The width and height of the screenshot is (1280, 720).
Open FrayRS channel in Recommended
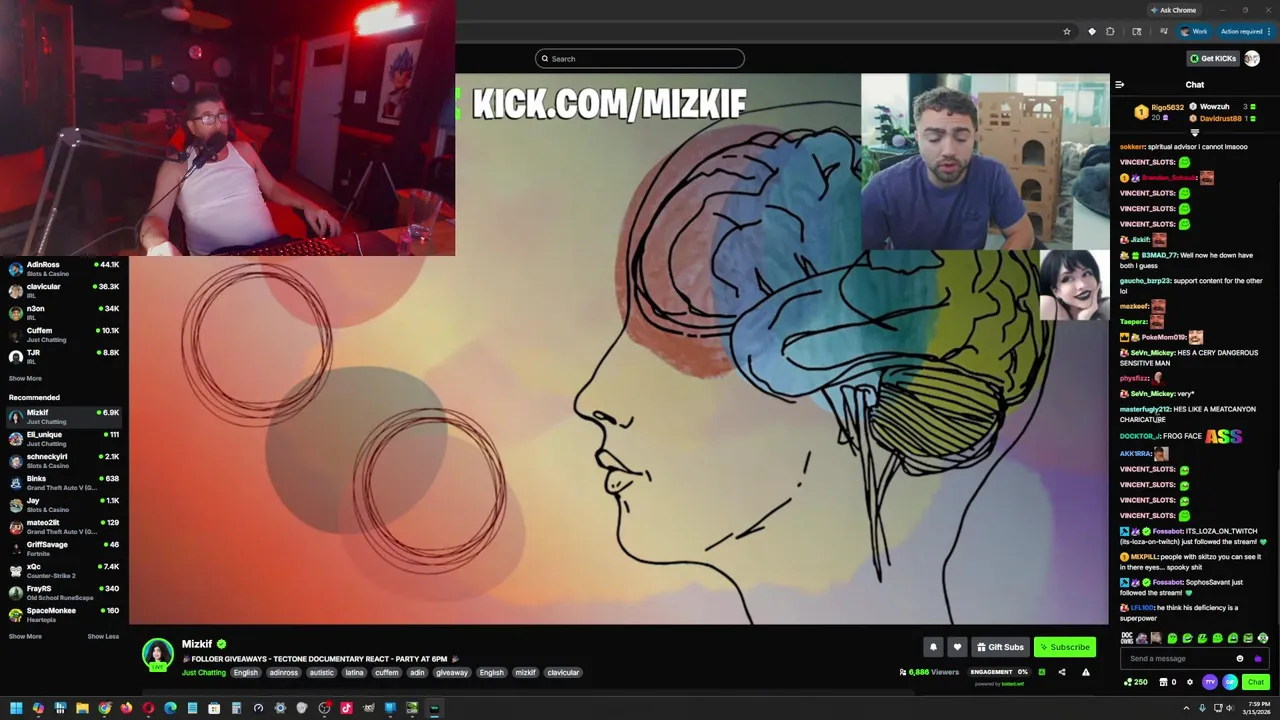64,593
